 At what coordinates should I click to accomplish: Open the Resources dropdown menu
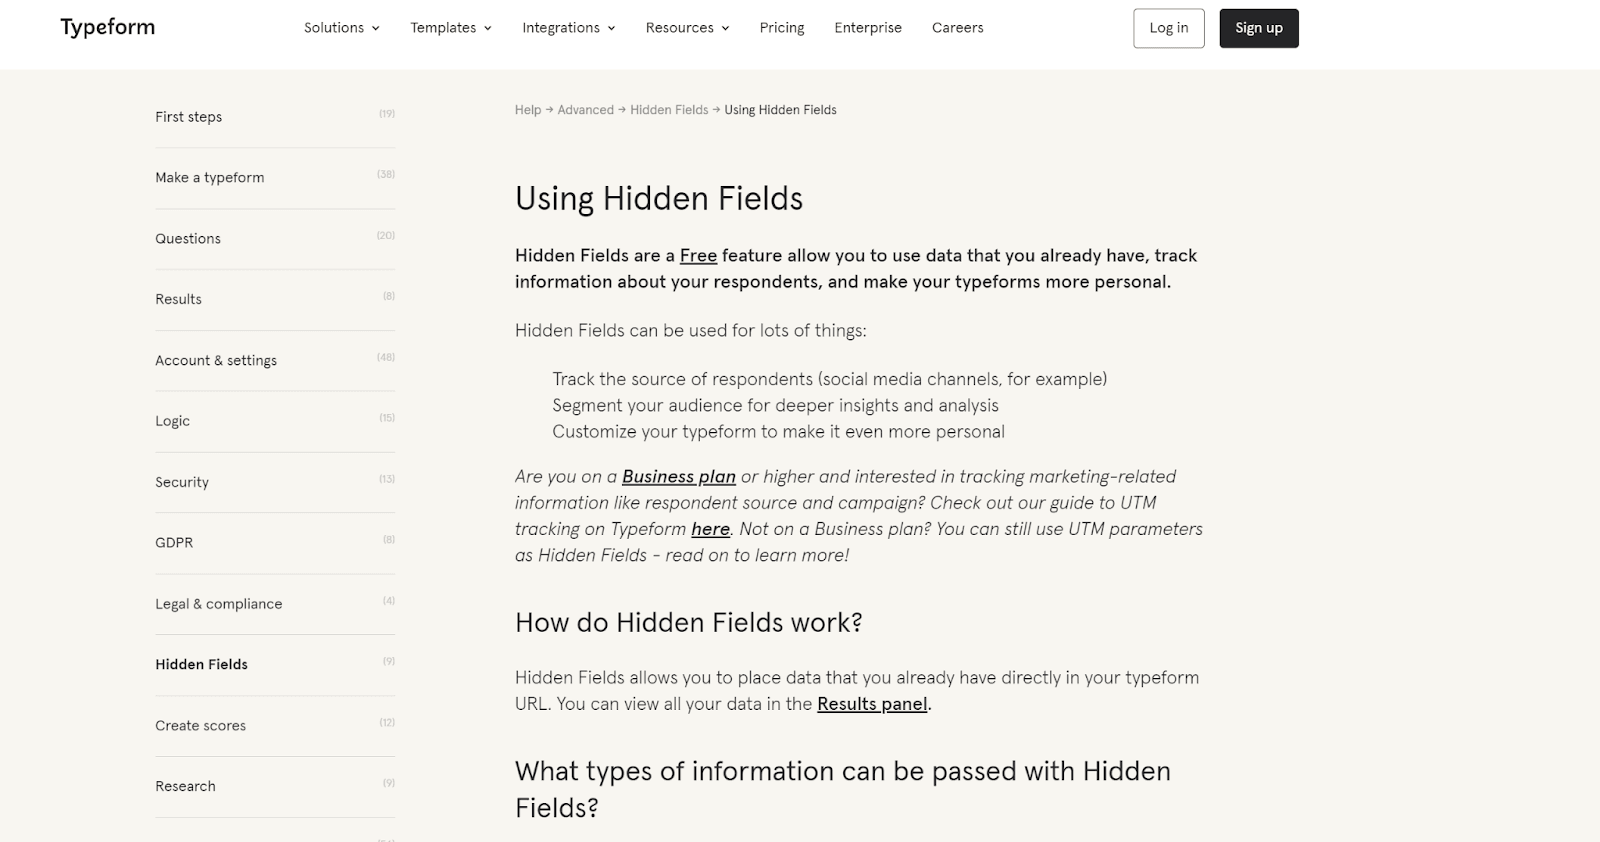pos(687,28)
